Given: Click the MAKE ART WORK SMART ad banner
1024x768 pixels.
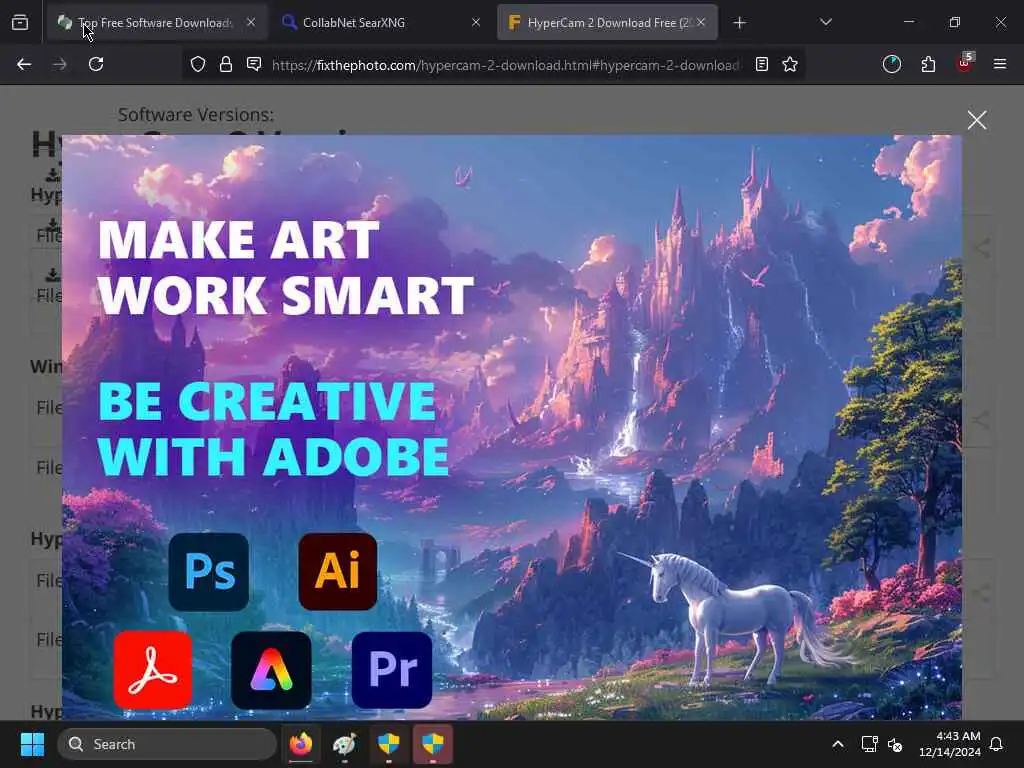Looking at the screenshot, I should tap(512, 427).
